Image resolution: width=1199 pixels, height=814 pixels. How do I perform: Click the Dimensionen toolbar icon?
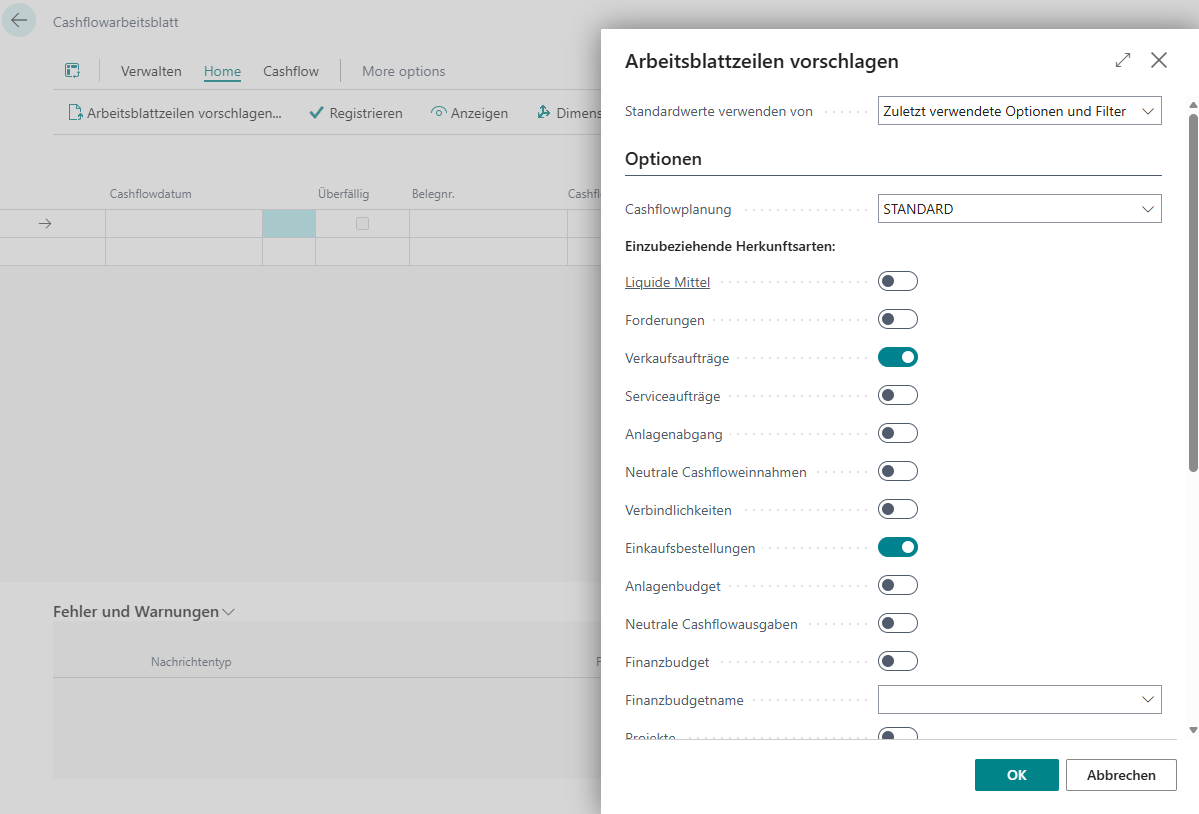point(544,113)
